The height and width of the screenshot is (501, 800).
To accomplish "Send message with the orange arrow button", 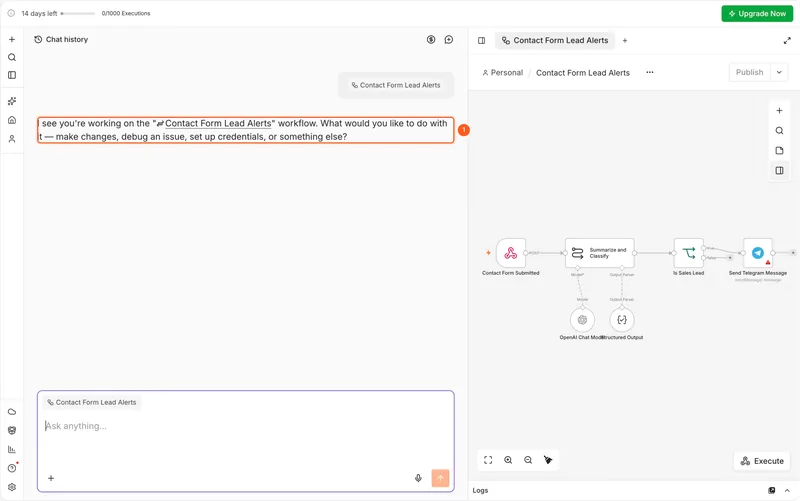I will coord(440,478).
